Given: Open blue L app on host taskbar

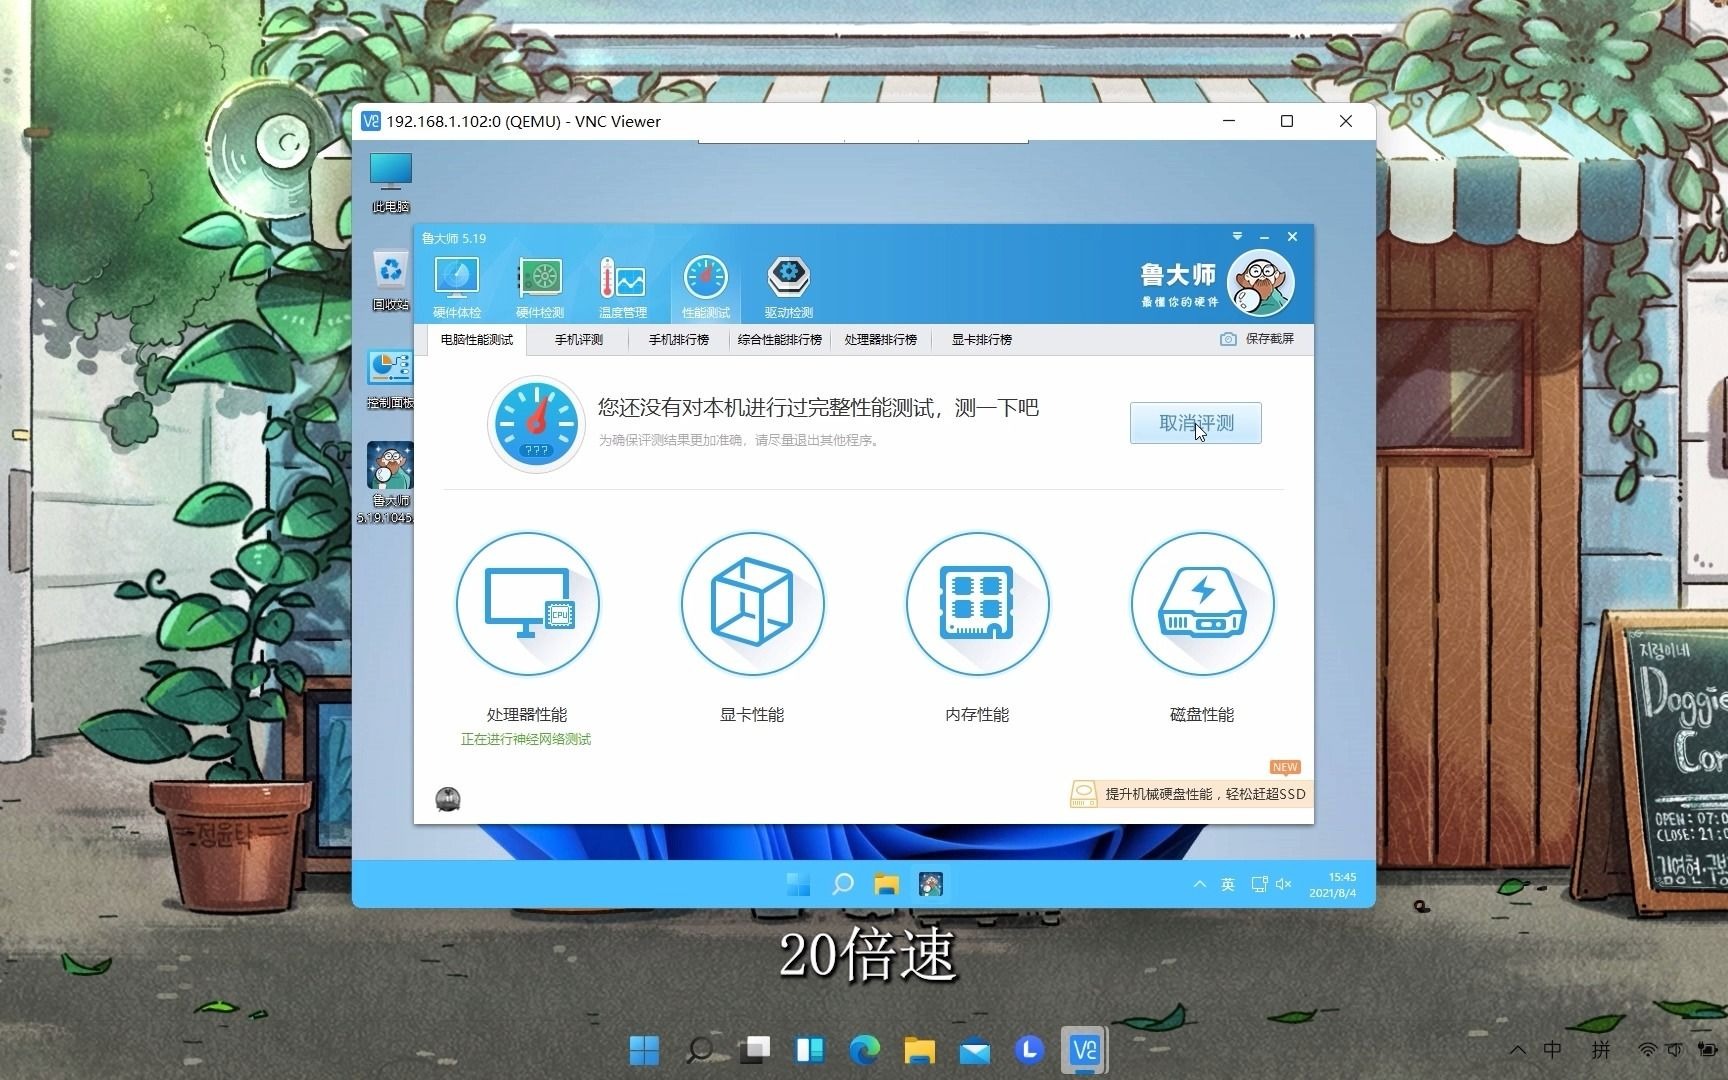Looking at the screenshot, I should pos(1030,1050).
